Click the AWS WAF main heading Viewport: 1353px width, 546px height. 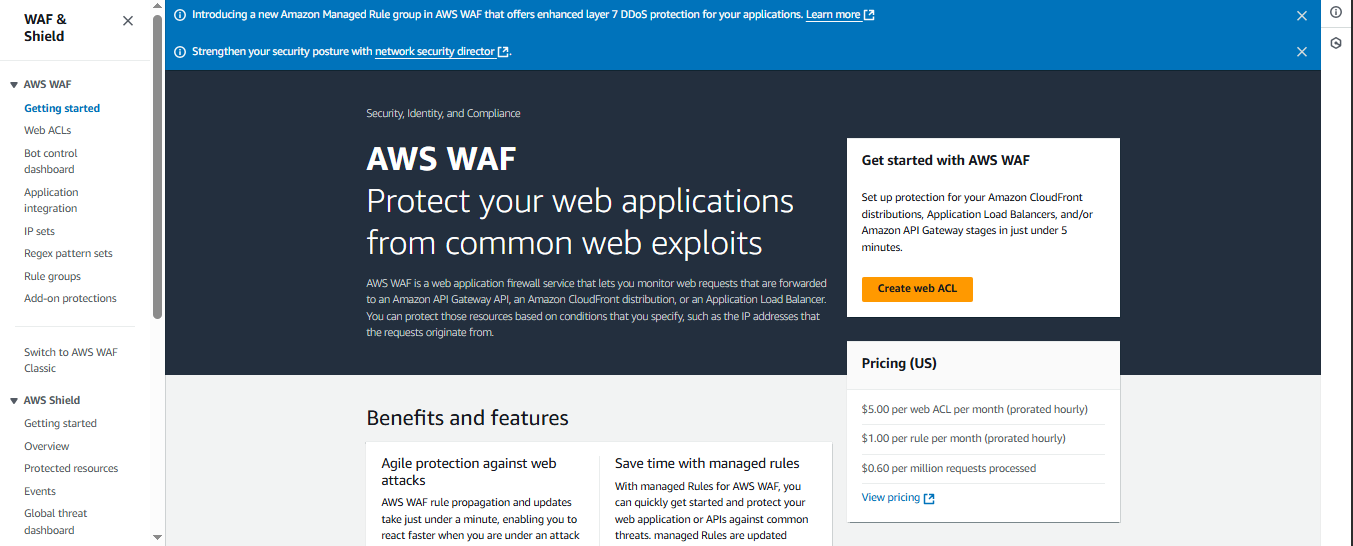[x=441, y=158]
